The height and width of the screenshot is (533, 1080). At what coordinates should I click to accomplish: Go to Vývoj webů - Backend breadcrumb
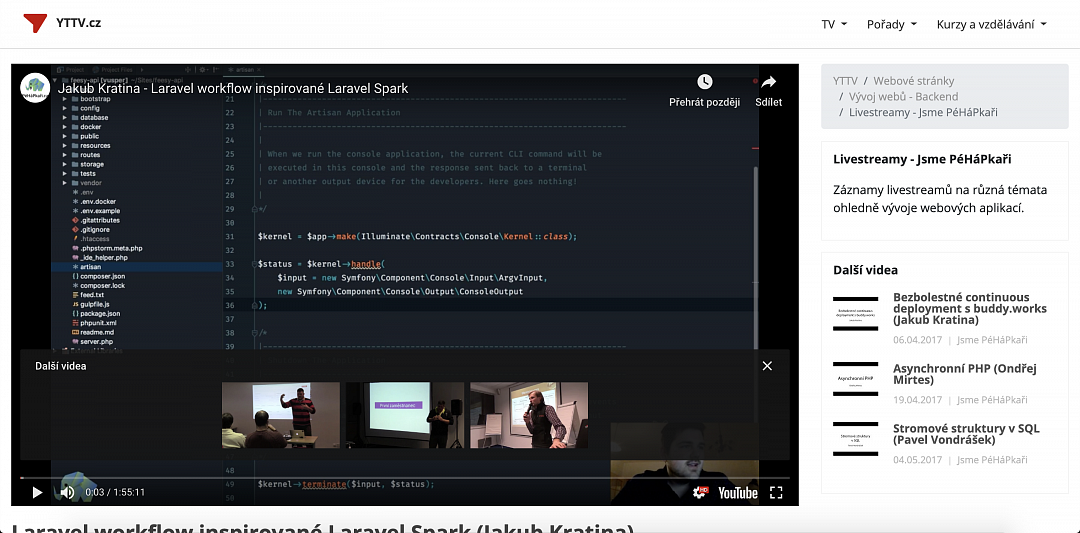[904, 96]
